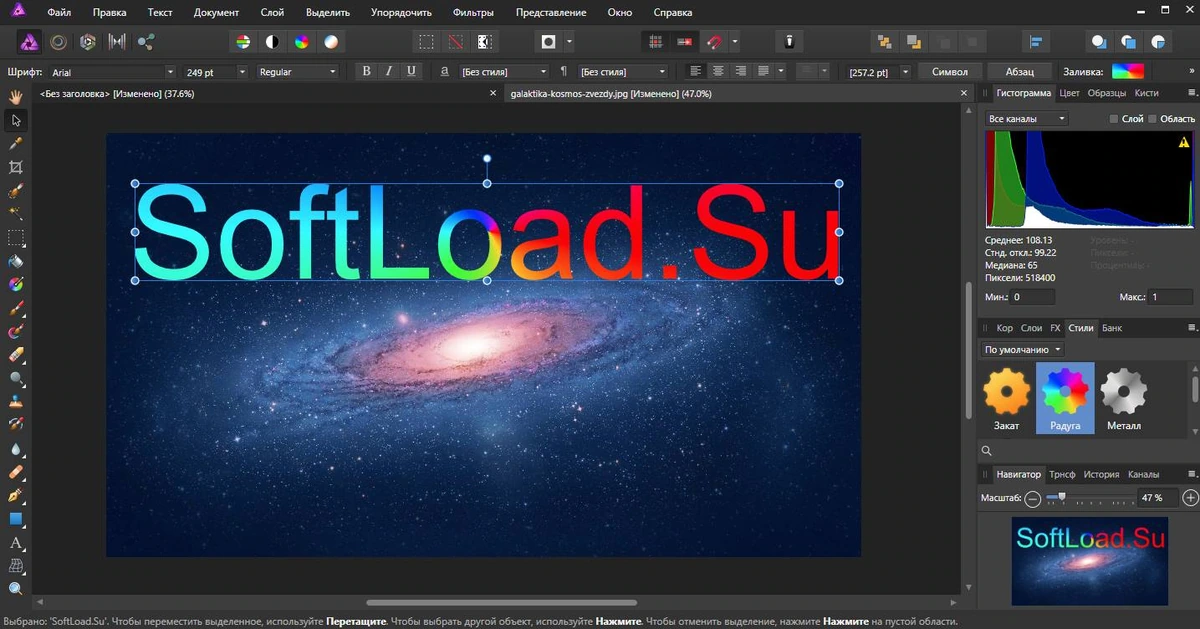Apply Auto Contrast from toolbar

pos(271,42)
